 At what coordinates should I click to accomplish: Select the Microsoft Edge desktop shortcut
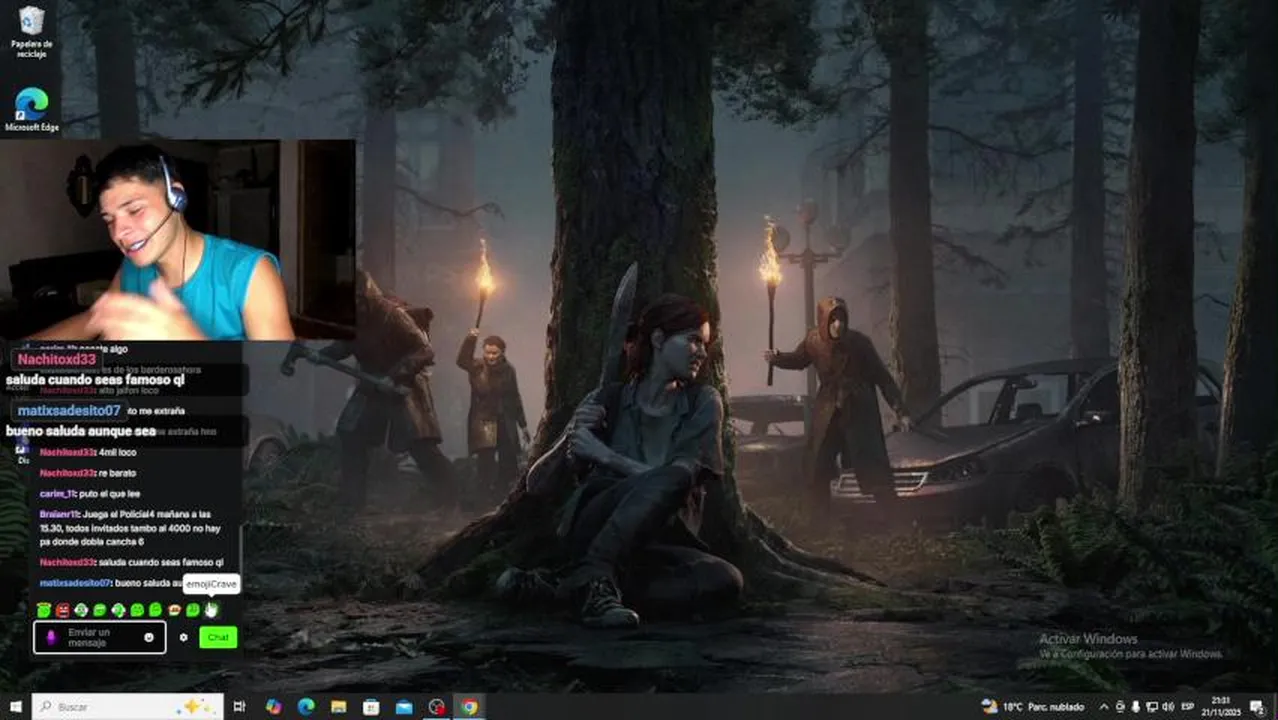[31, 110]
